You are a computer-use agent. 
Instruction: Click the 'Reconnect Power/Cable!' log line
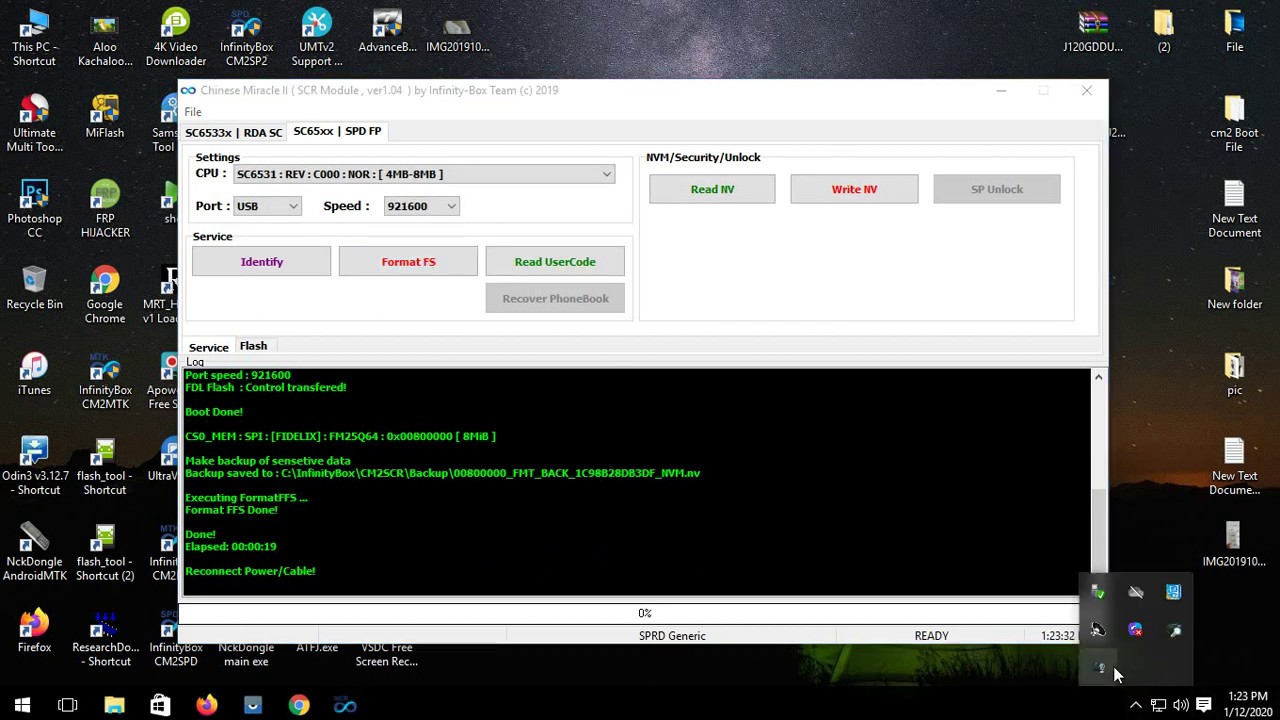click(250, 571)
